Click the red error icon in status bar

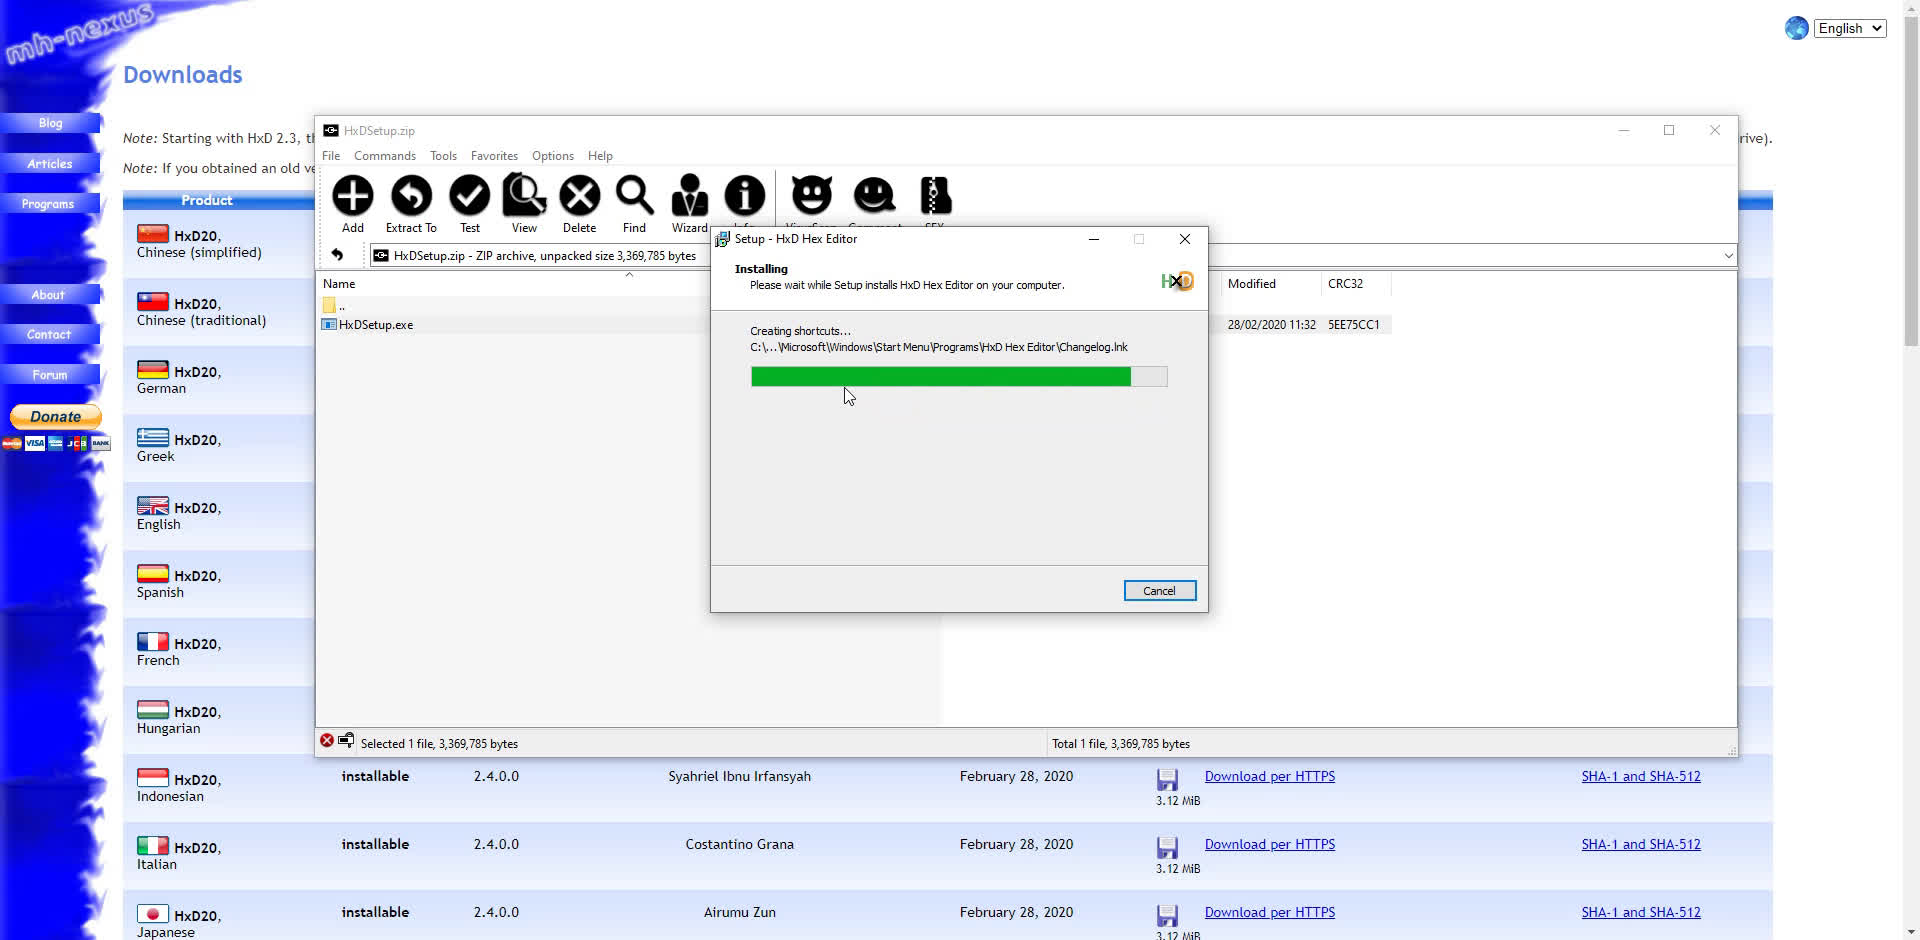[327, 741]
